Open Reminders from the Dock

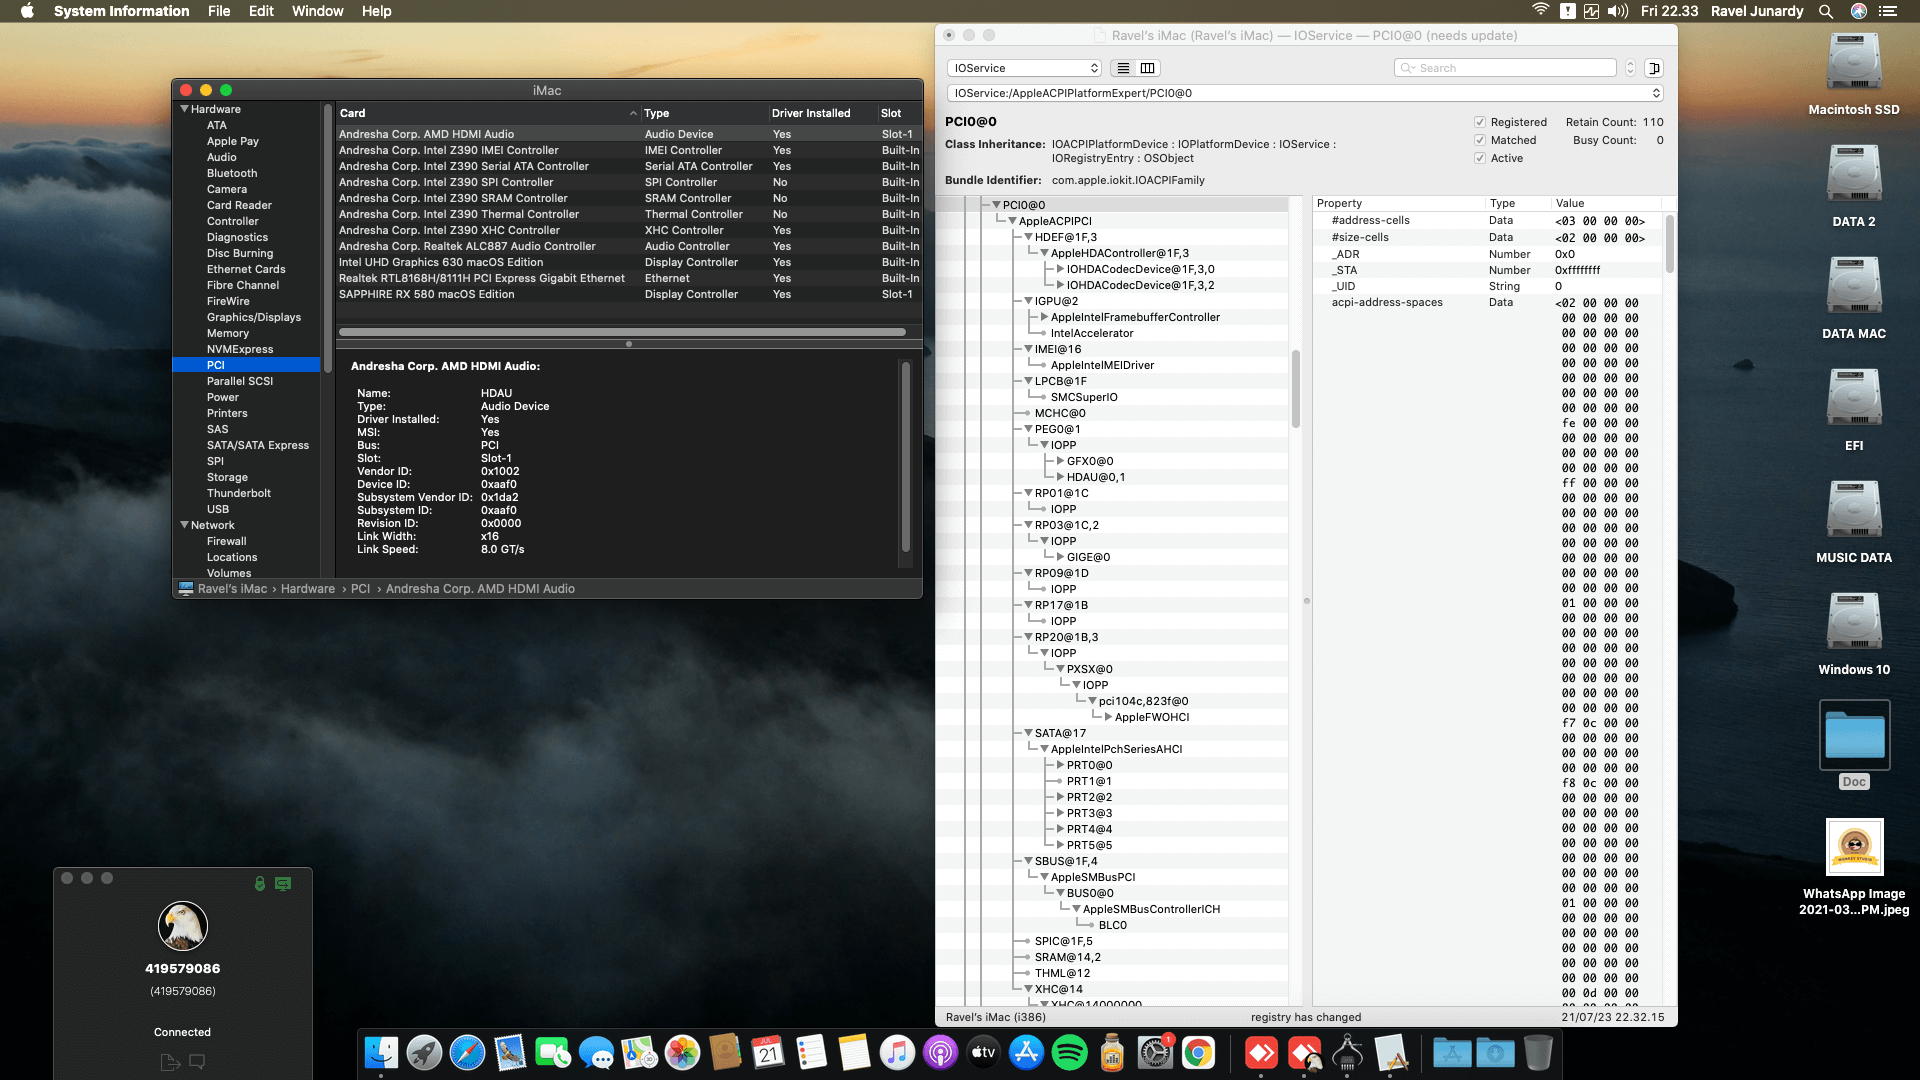pyautogui.click(x=811, y=1053)
